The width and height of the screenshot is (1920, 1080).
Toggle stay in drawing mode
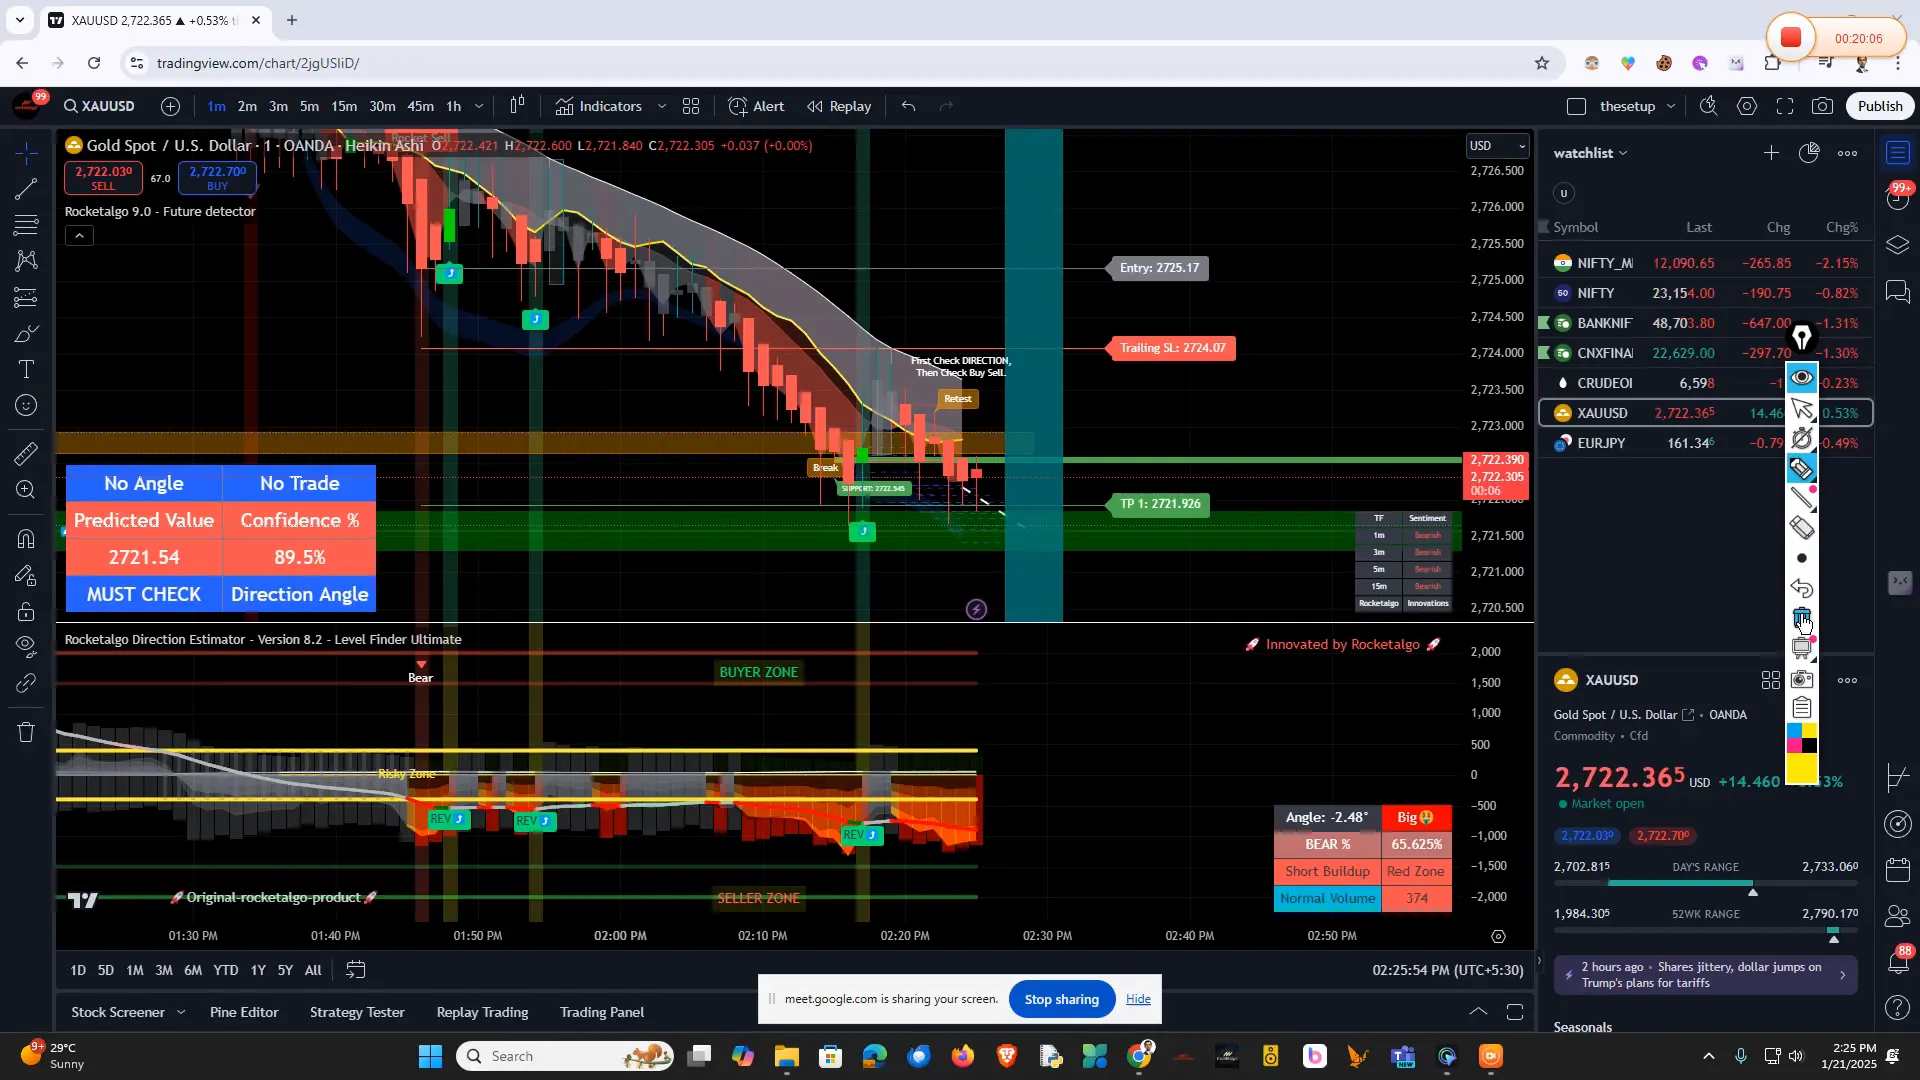27,575
